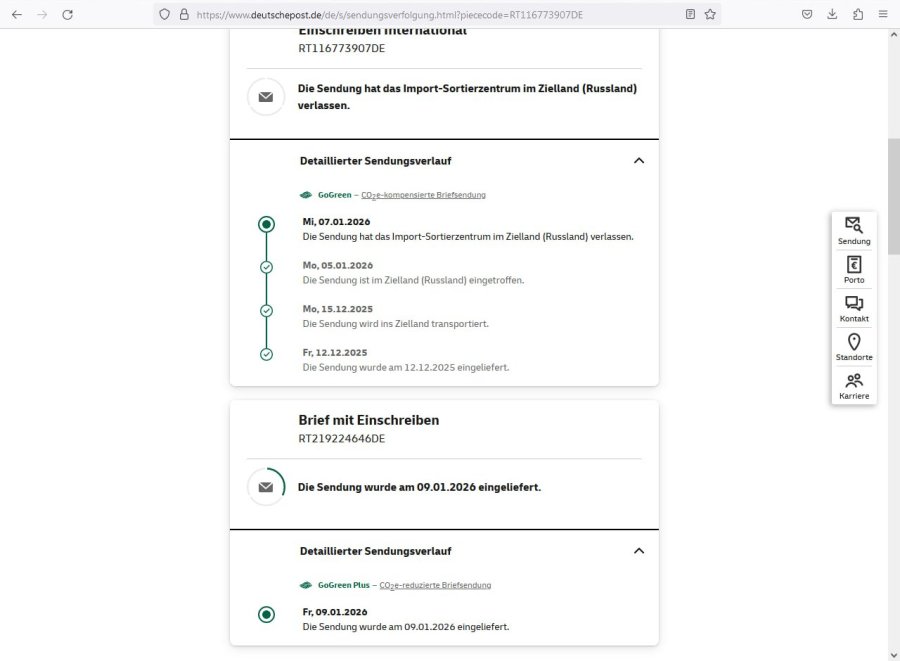Open the browser downloads icon
The height and width of the screenshot is (661, 900).
coord(832,15)
